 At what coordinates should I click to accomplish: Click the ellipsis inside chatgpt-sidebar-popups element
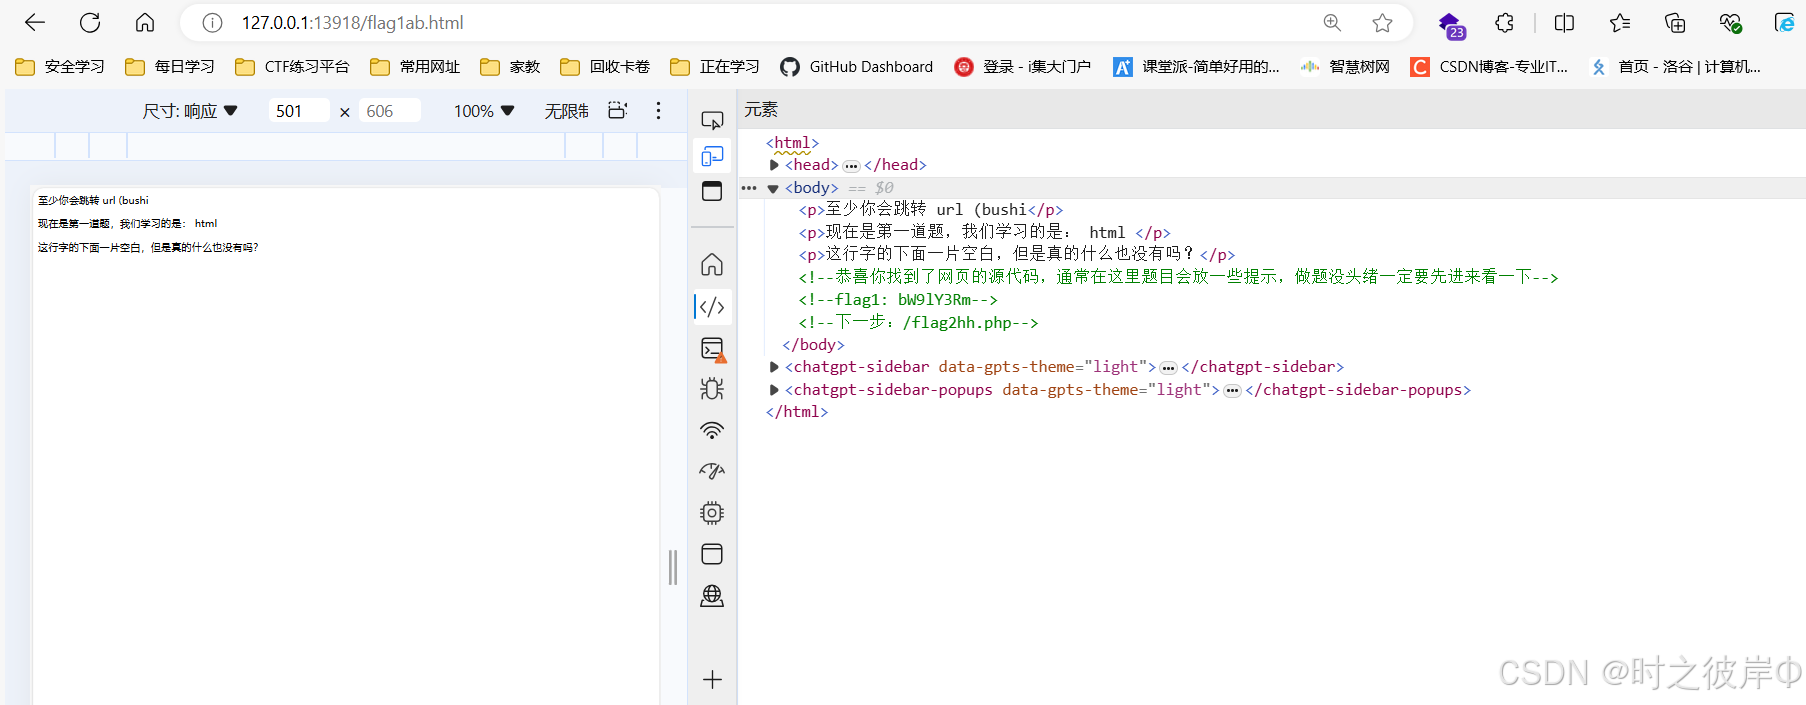(x=1232, y=391)
